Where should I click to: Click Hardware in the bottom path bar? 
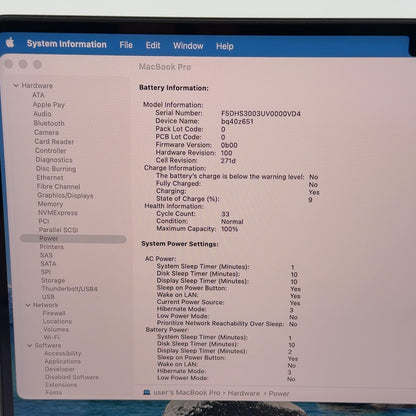click(244, 393)
